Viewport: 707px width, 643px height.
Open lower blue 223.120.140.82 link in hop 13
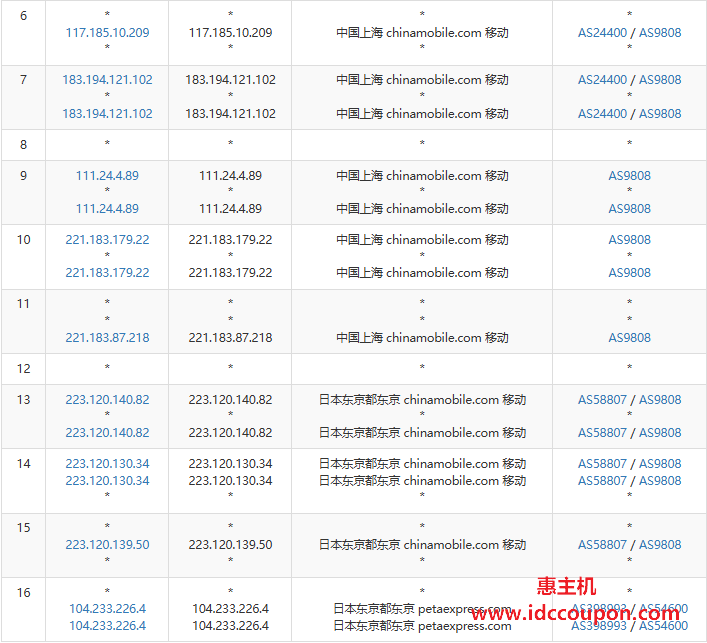pyautogui.click(x=107, y=432)
